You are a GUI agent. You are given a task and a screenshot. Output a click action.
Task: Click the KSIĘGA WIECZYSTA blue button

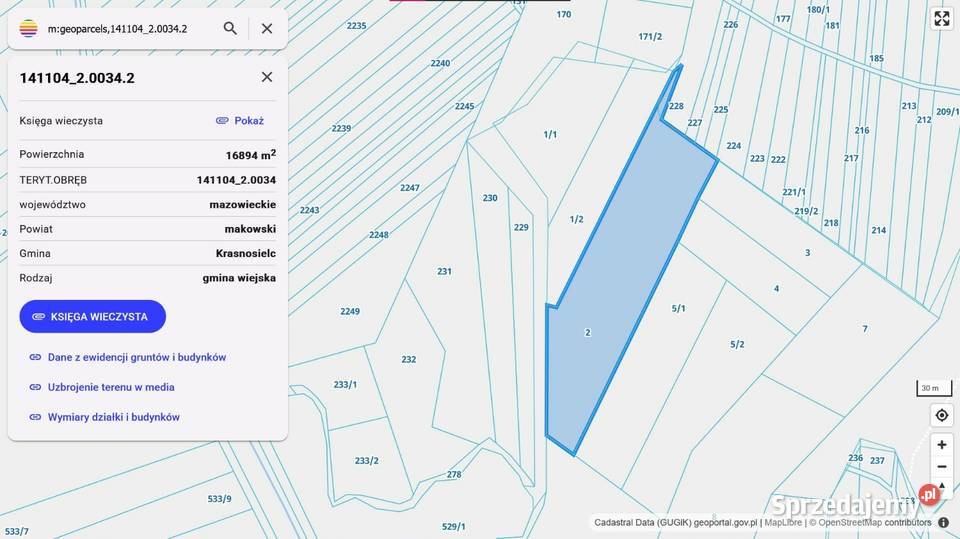point(92,317)
